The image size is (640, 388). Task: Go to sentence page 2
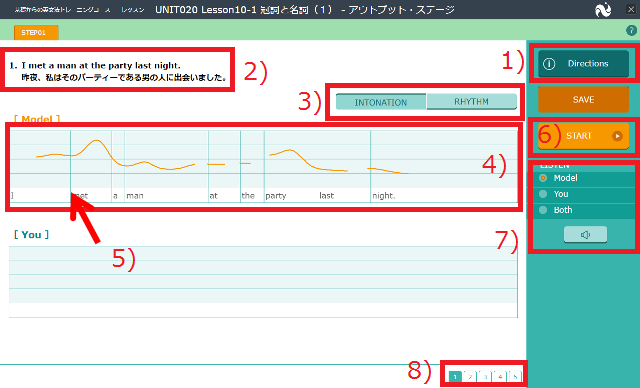[x=470, y=377]
